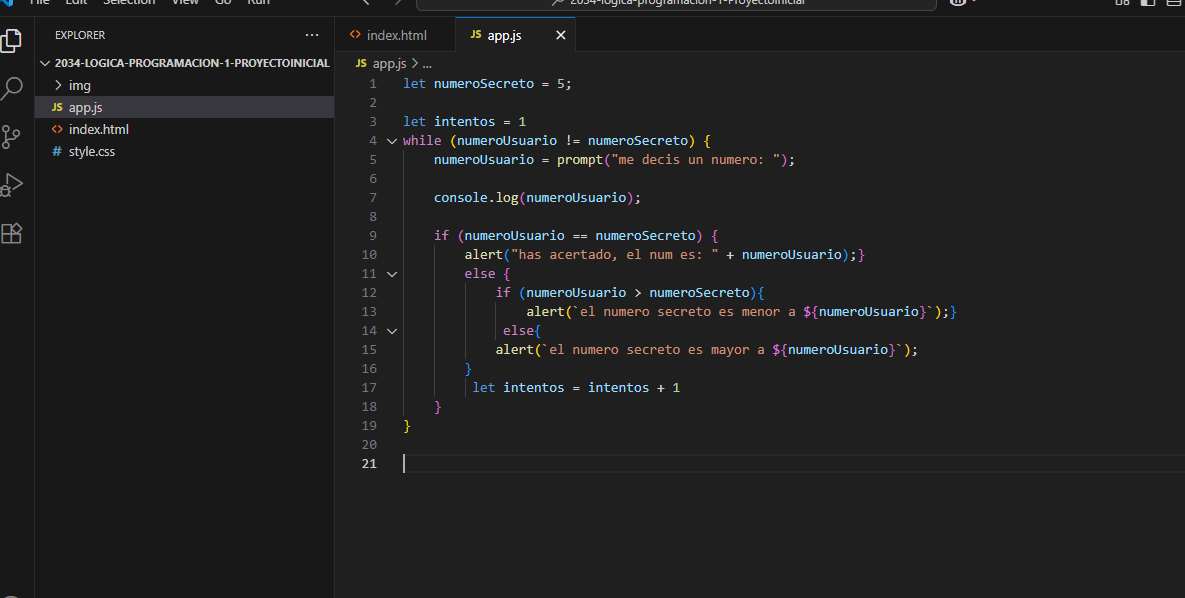This screenshot has height=598, width=1185.
Task: Close the app.js editor tab
Action: (x=561, y=35)
